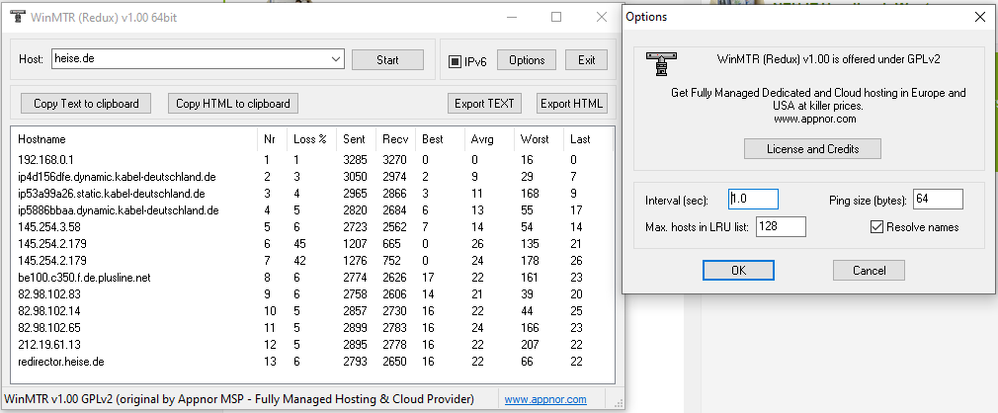Select the redirector.heise.de row
This screenshot has height=413, width=998.
[x=62, y=361]
